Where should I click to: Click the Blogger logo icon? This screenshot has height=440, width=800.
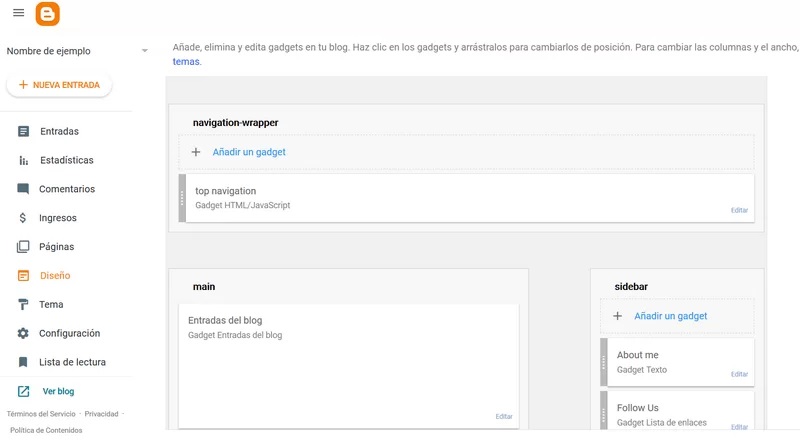pyautogui.click(x=48, y=14)
